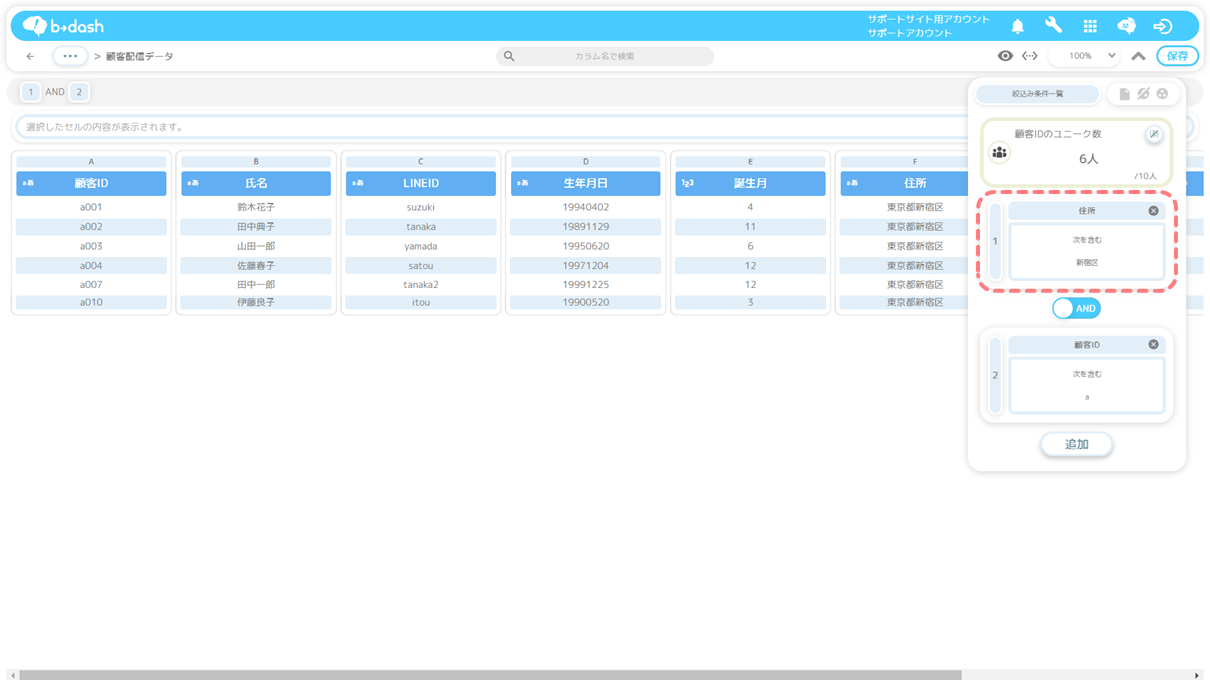The image size is (1210, 680).
Task: Remove the 顧客ID filter condition
Action: (1153, 344)
